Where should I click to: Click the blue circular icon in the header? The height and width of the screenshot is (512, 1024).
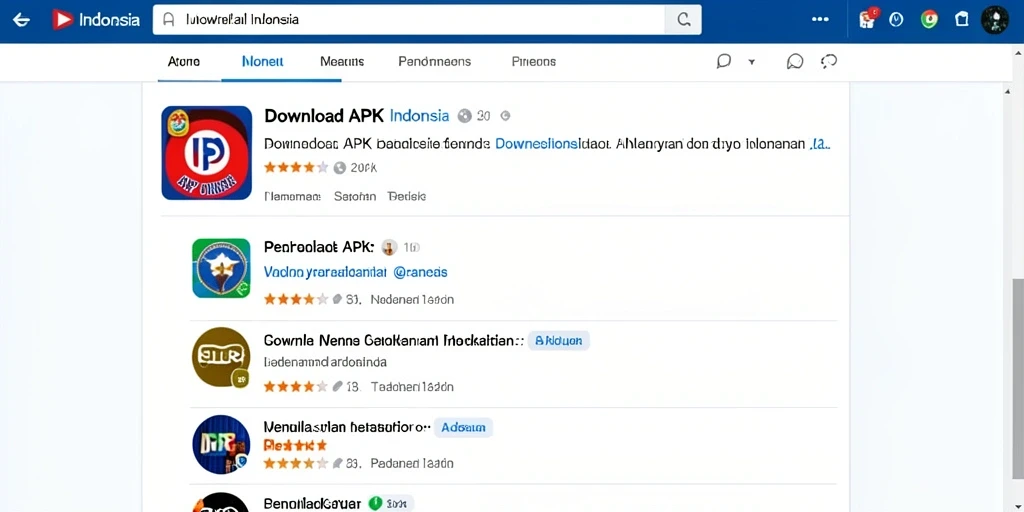click(897, 20)
